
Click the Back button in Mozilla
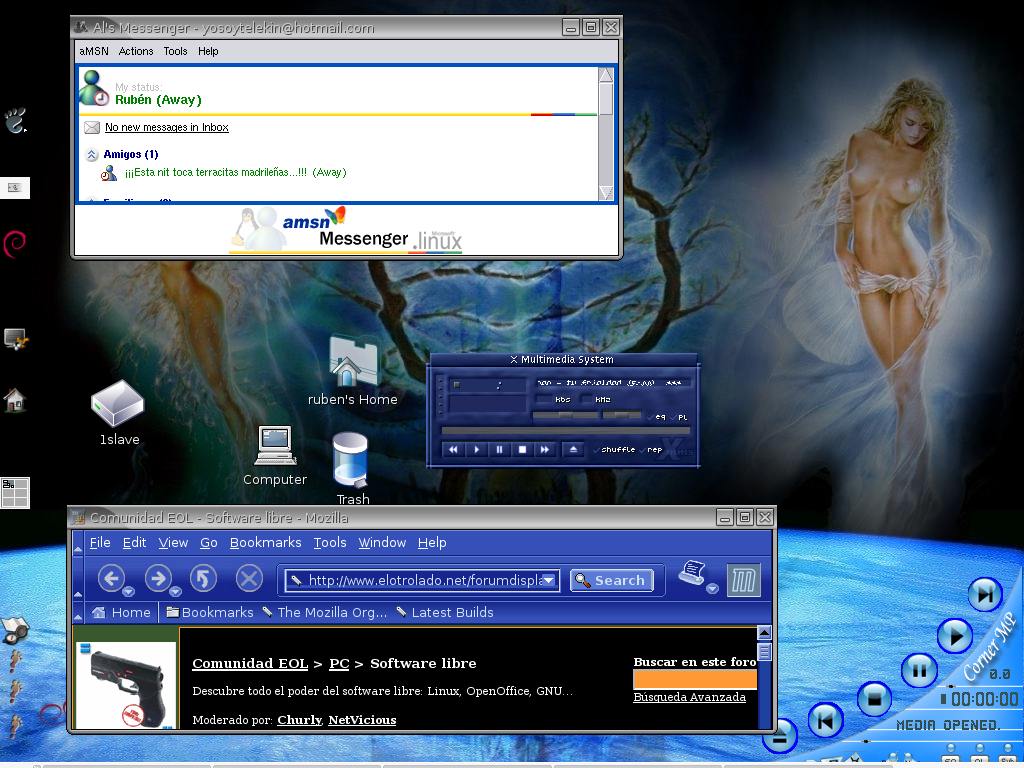pyautogui.click(x=110, y=578)
